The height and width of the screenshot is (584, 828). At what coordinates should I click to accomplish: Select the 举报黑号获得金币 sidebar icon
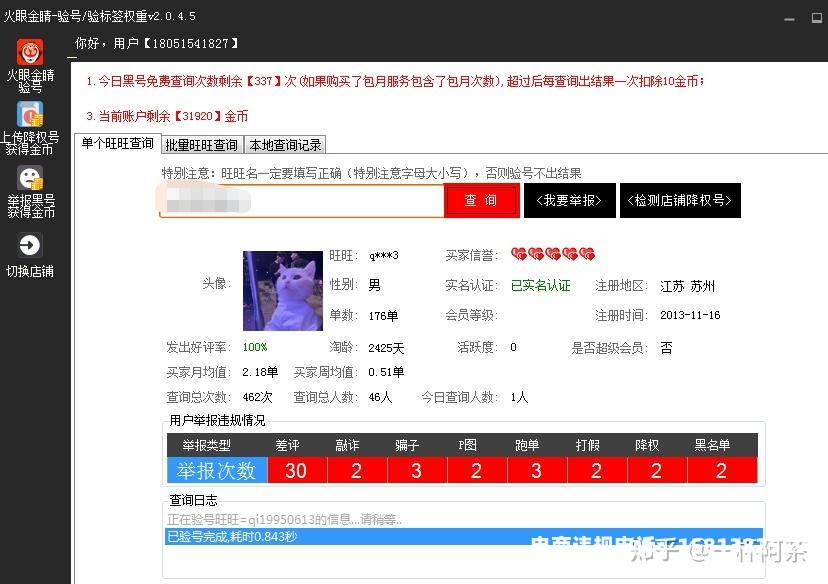pyautogui.click(x=30, y=179)
